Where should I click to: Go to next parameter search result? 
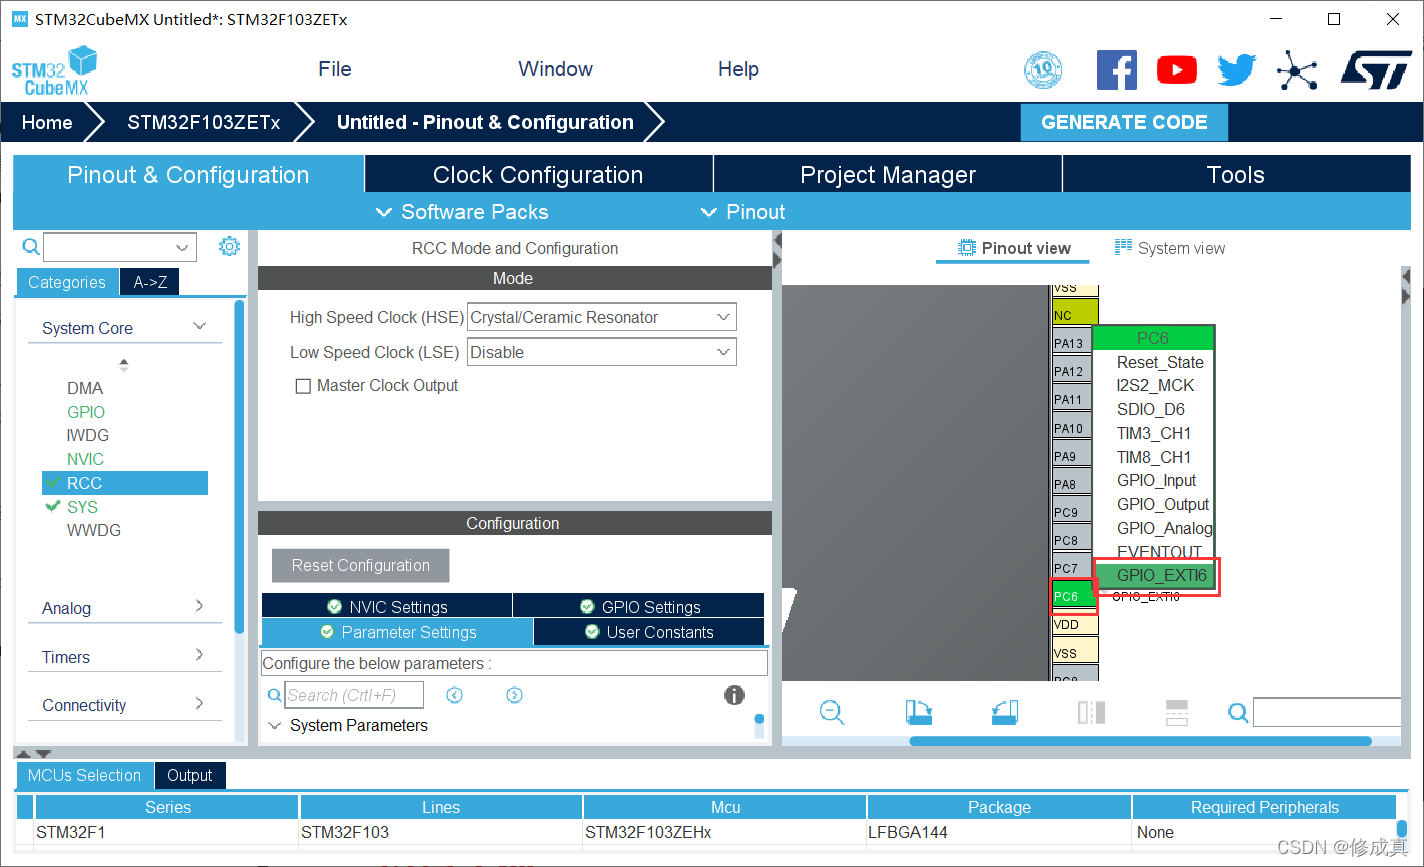[x=514, y=695]
